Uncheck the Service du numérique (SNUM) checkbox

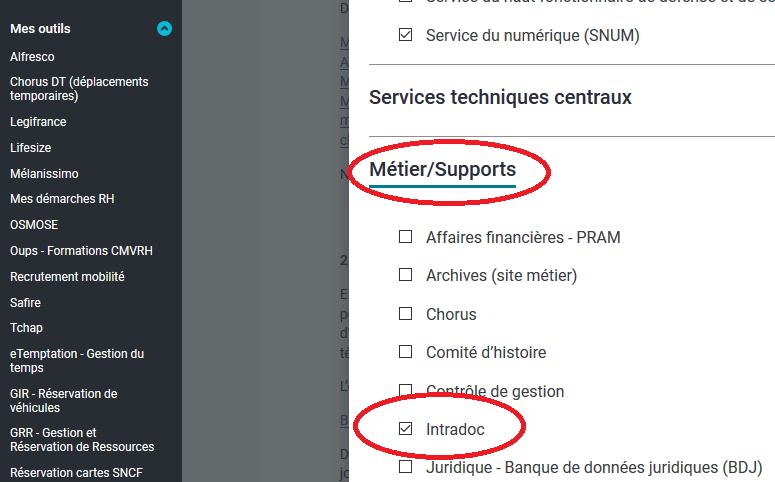click(405, 35)
